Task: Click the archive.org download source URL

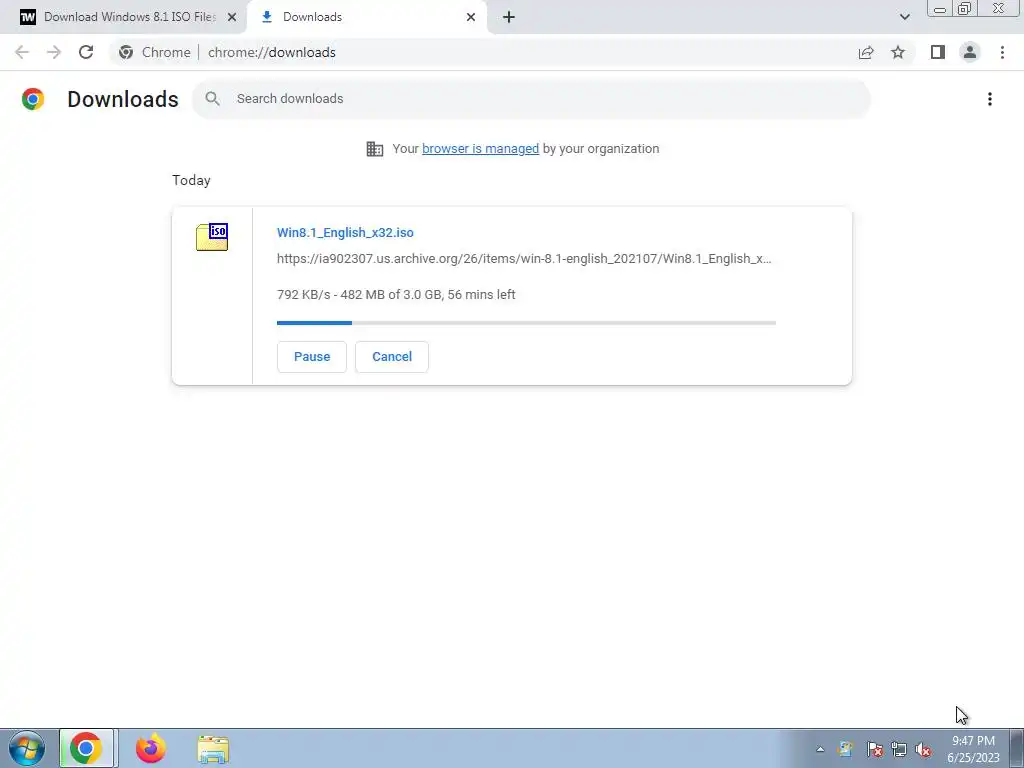Action: [524, 259]
